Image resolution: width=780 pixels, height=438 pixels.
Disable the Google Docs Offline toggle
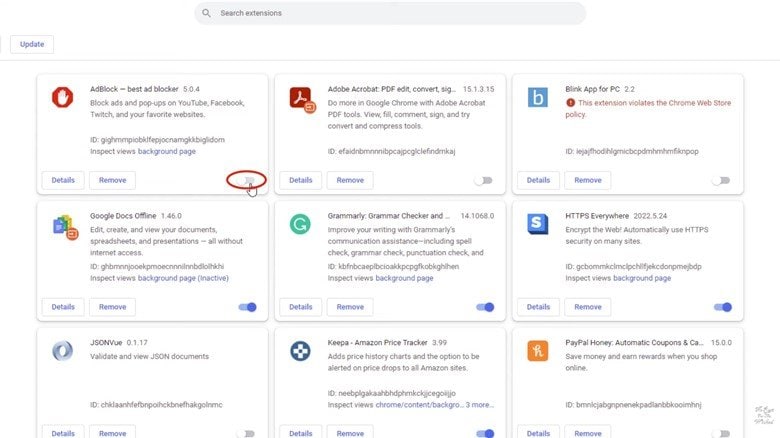[x=247, y=307]
